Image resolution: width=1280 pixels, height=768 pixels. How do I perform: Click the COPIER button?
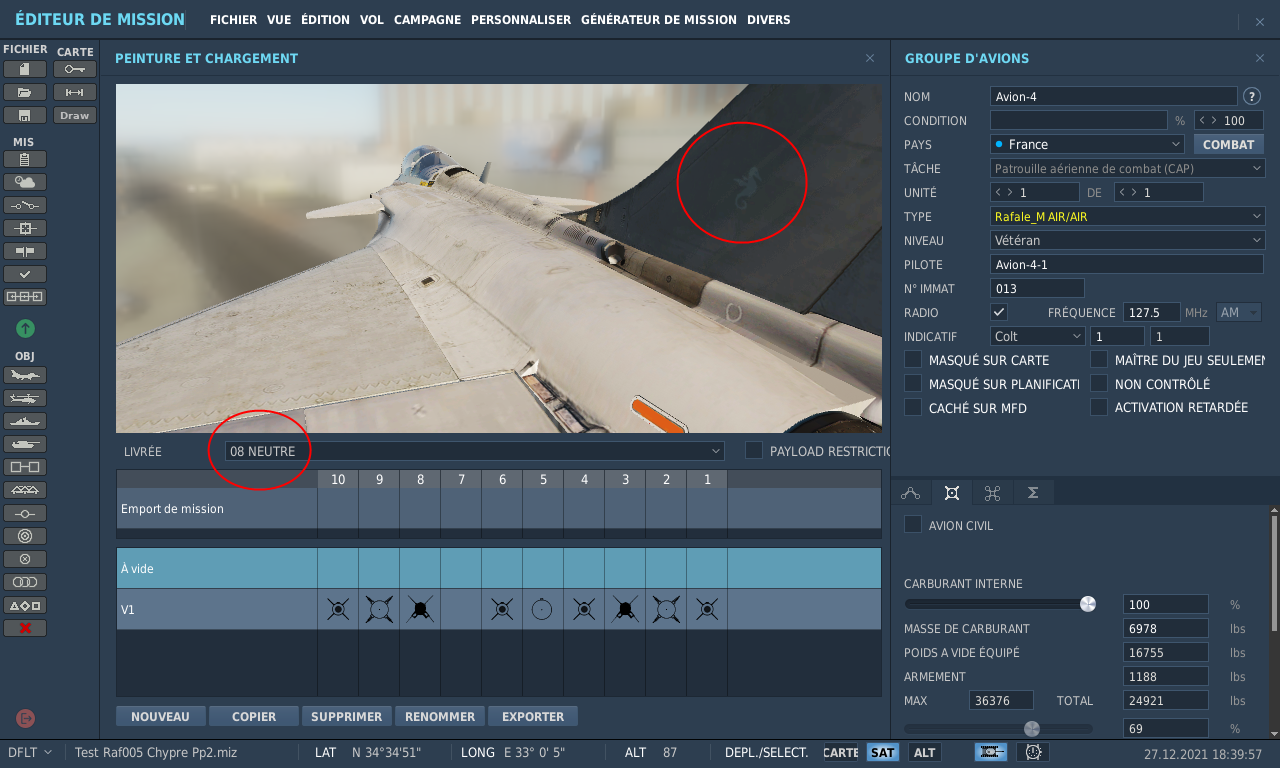click(254, 716)
